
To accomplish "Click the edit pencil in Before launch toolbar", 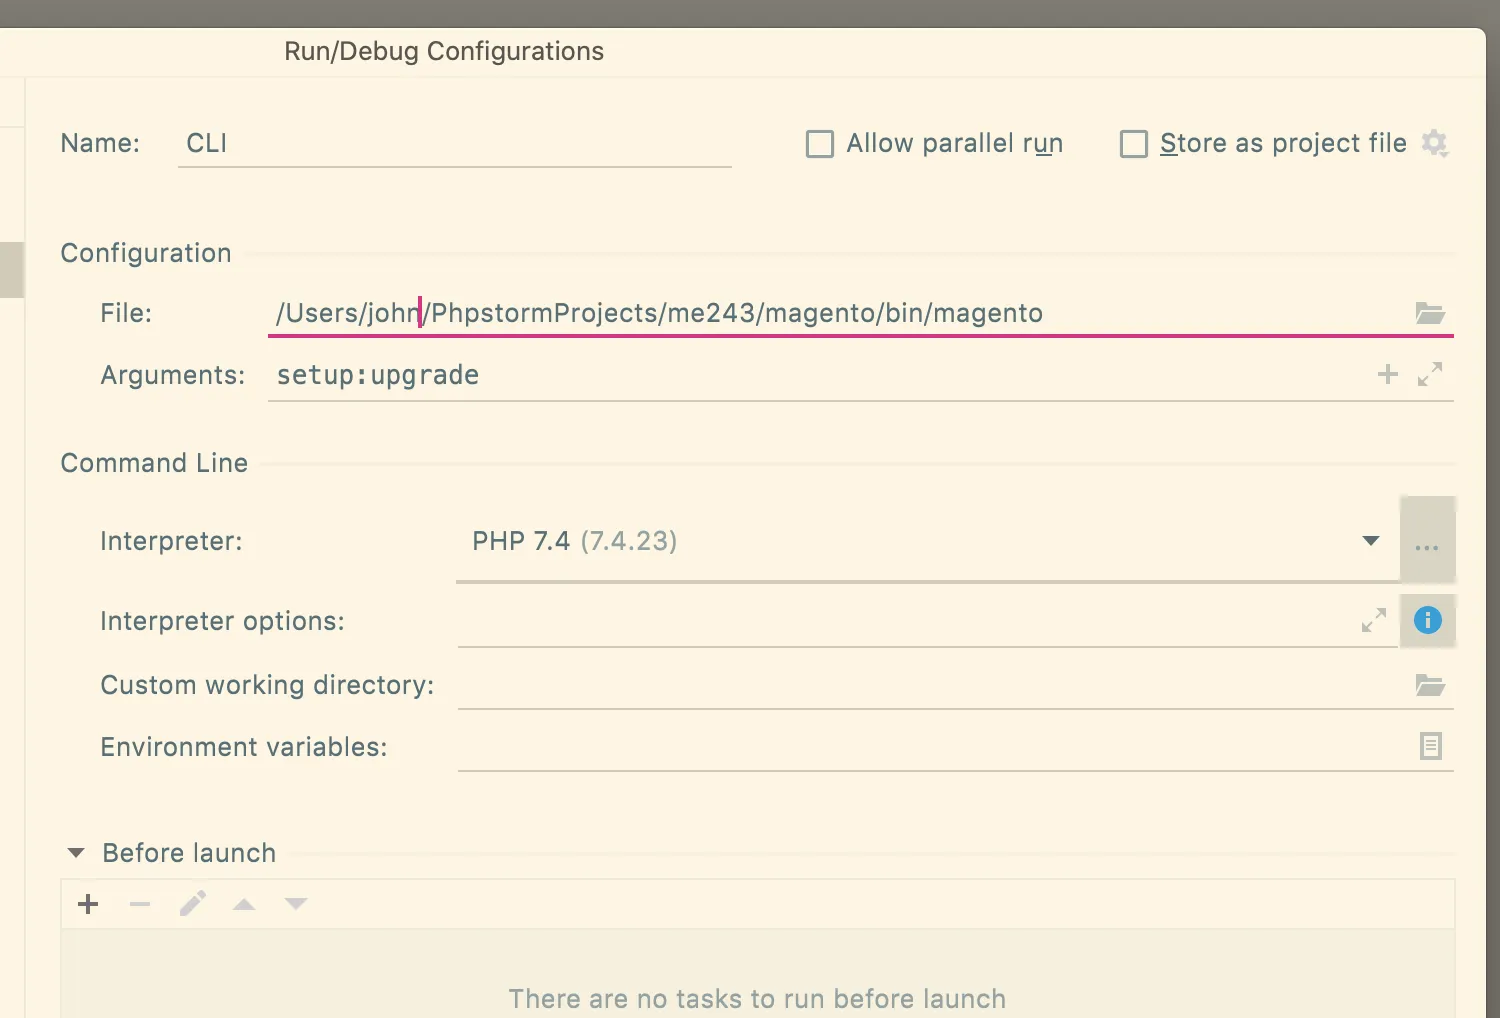I will 193,905.
